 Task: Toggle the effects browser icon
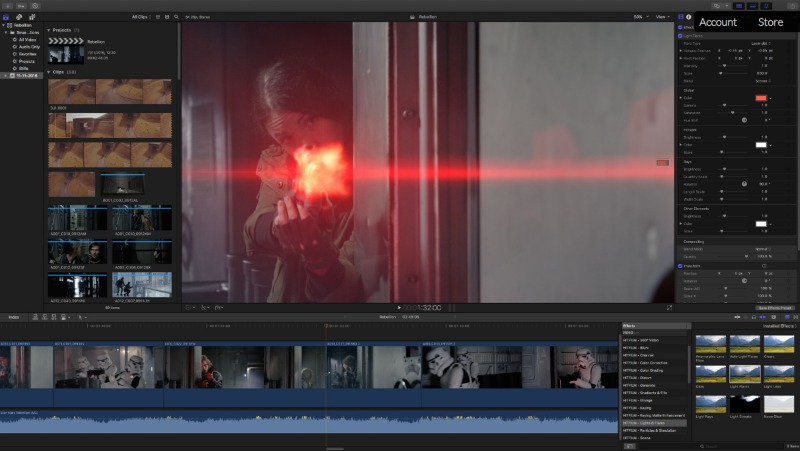787,317
